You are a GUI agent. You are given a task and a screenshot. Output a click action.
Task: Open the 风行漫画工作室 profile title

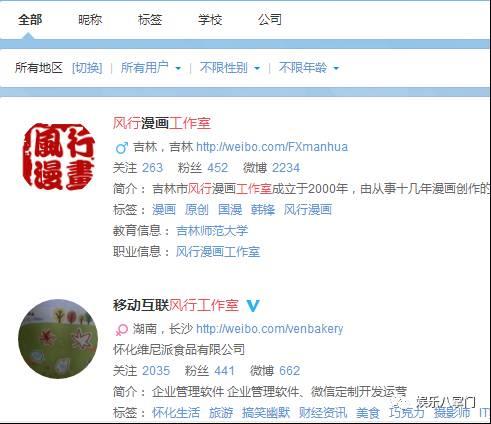coord(162,123)
